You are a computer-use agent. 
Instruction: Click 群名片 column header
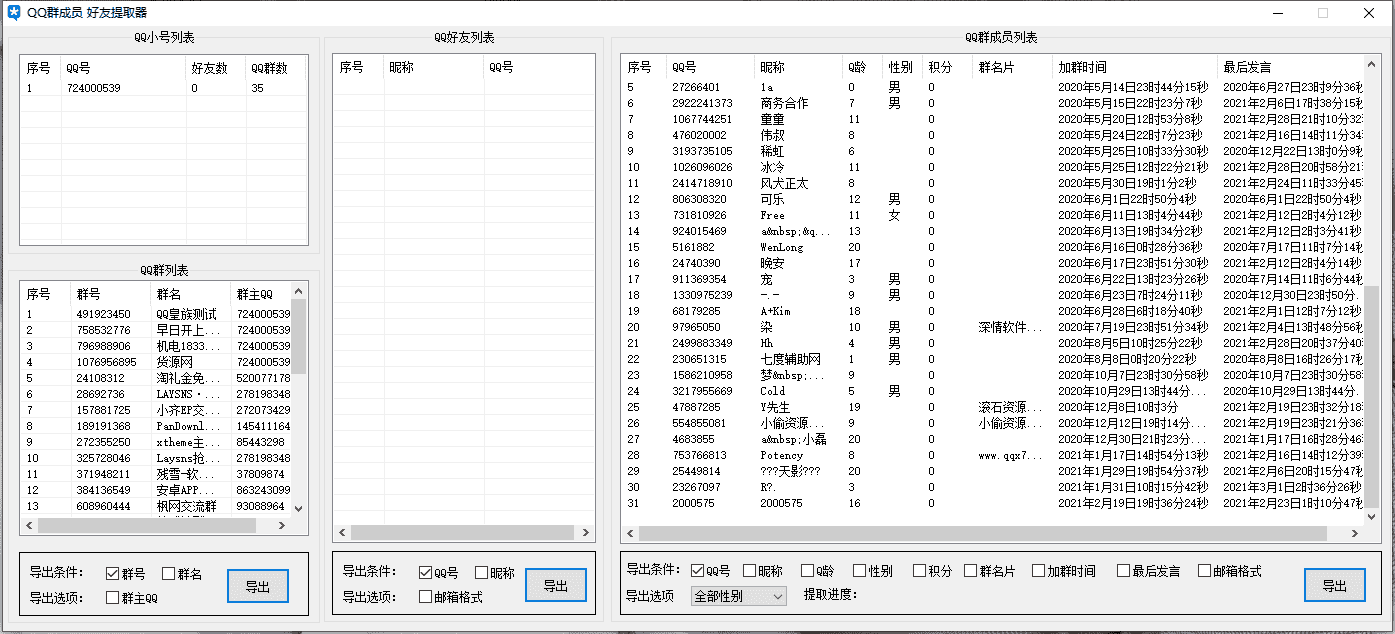point(1012,67)
